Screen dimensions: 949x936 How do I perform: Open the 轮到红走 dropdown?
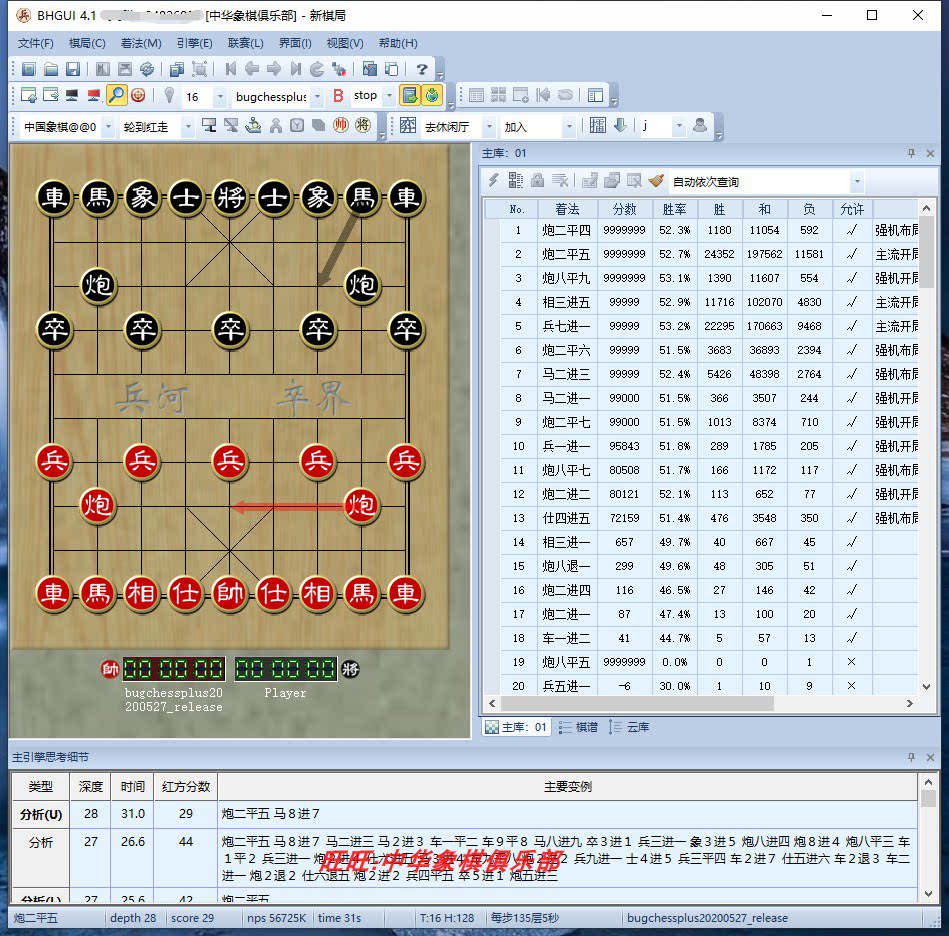[188, 127]
